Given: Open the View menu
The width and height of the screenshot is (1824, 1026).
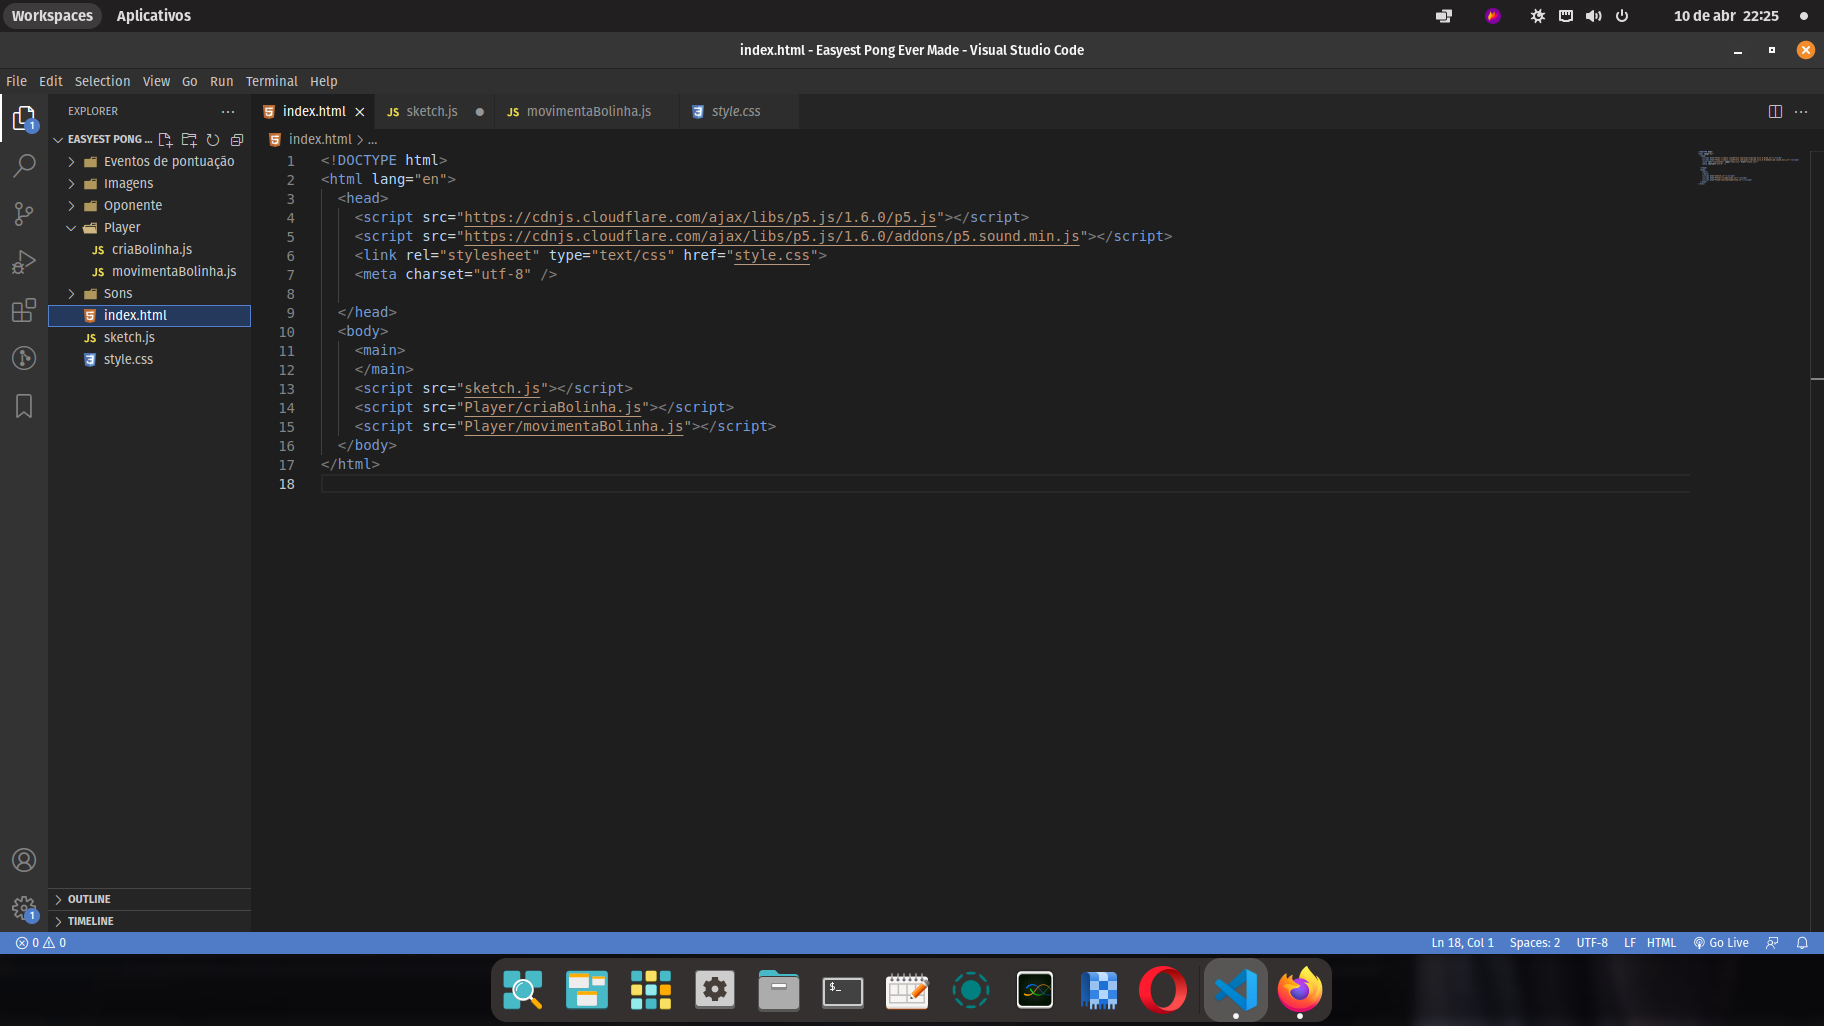Looking at the screenshot, I should tap(156, 82).
